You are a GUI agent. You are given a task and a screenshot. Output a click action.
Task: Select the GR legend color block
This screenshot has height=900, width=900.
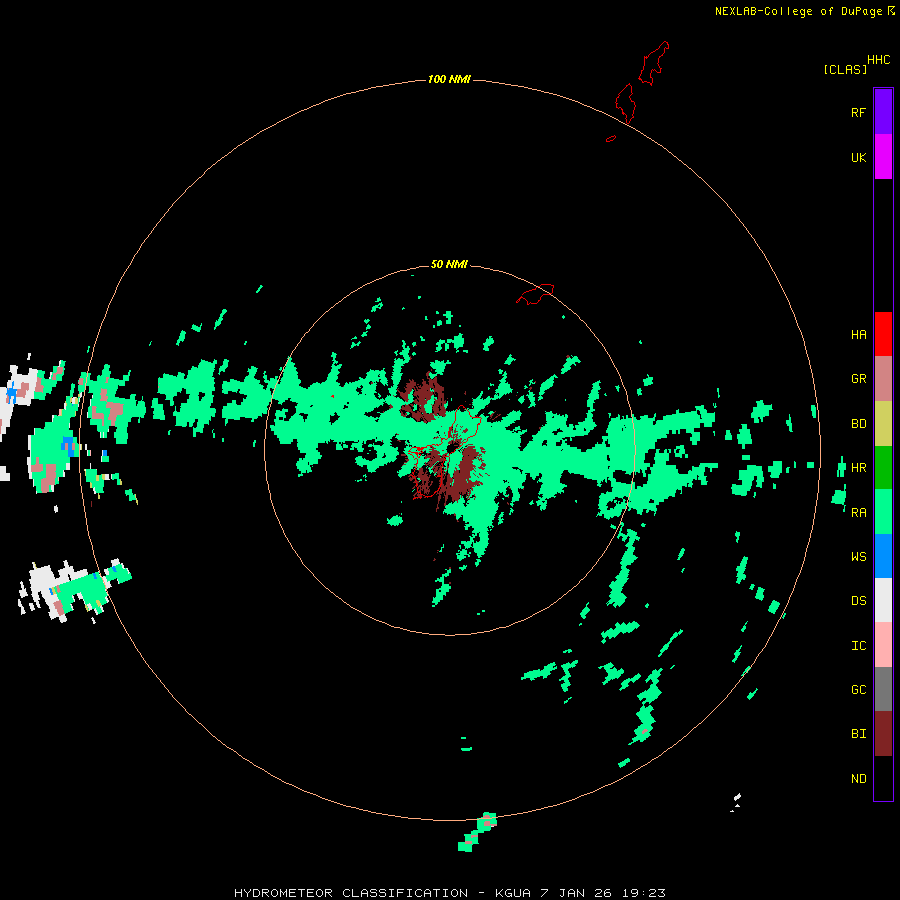tap(883, 378)
